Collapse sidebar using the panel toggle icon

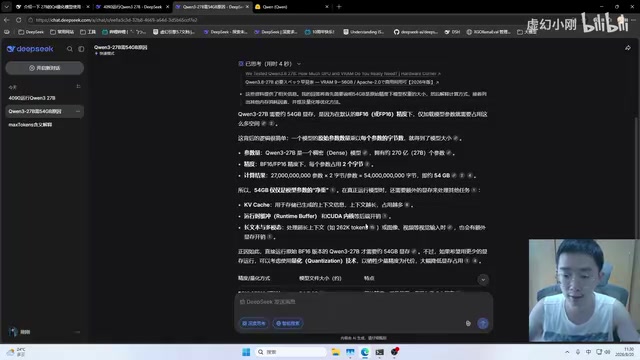click(x=81, y=49)
